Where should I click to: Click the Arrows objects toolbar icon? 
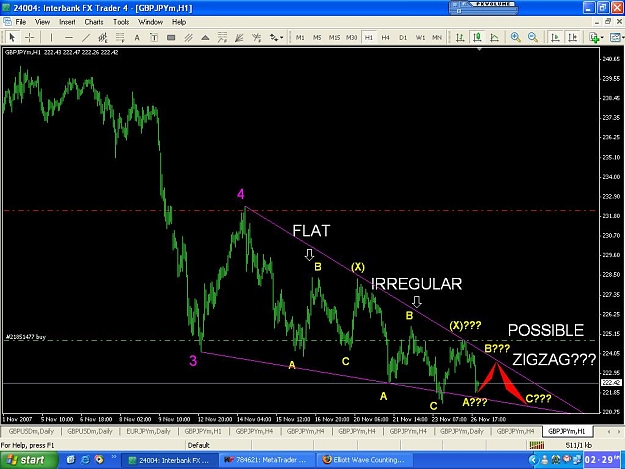click(x=273, y=37)
